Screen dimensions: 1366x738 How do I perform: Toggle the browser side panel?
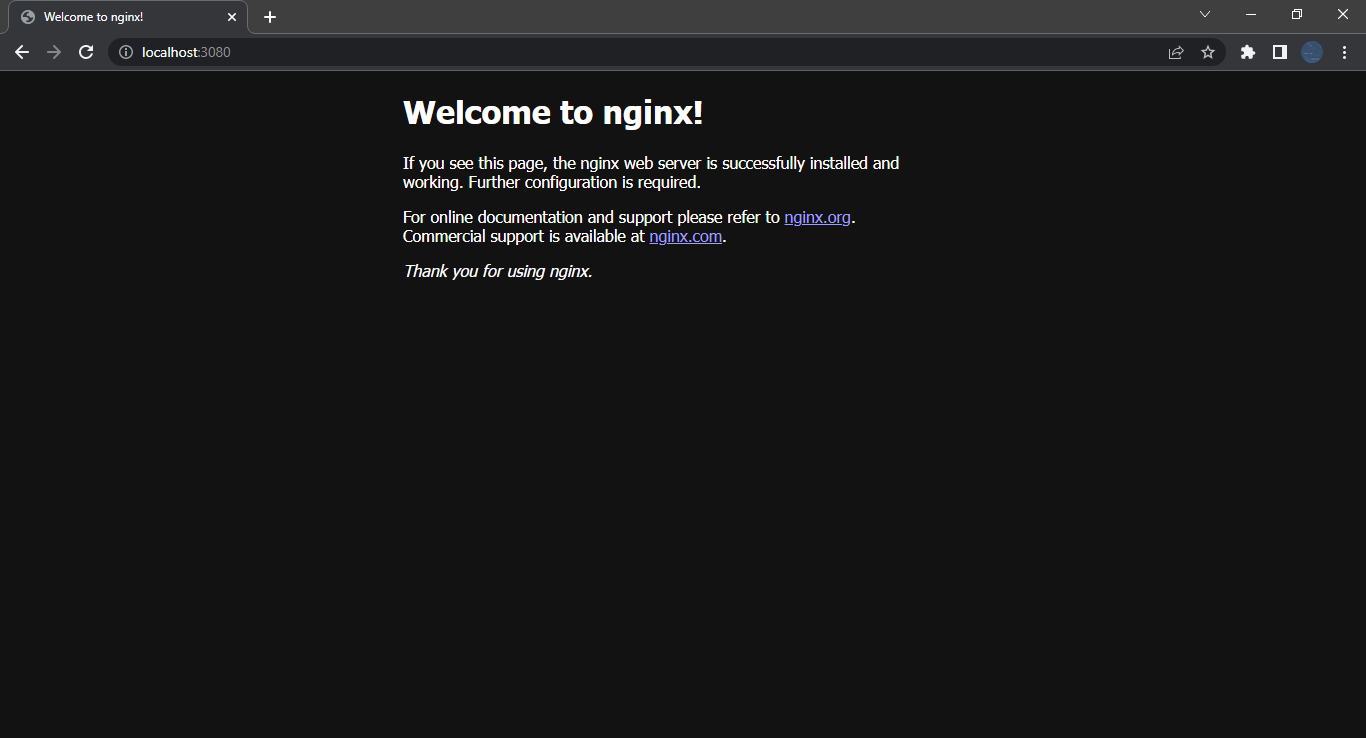click(1279, 52)
